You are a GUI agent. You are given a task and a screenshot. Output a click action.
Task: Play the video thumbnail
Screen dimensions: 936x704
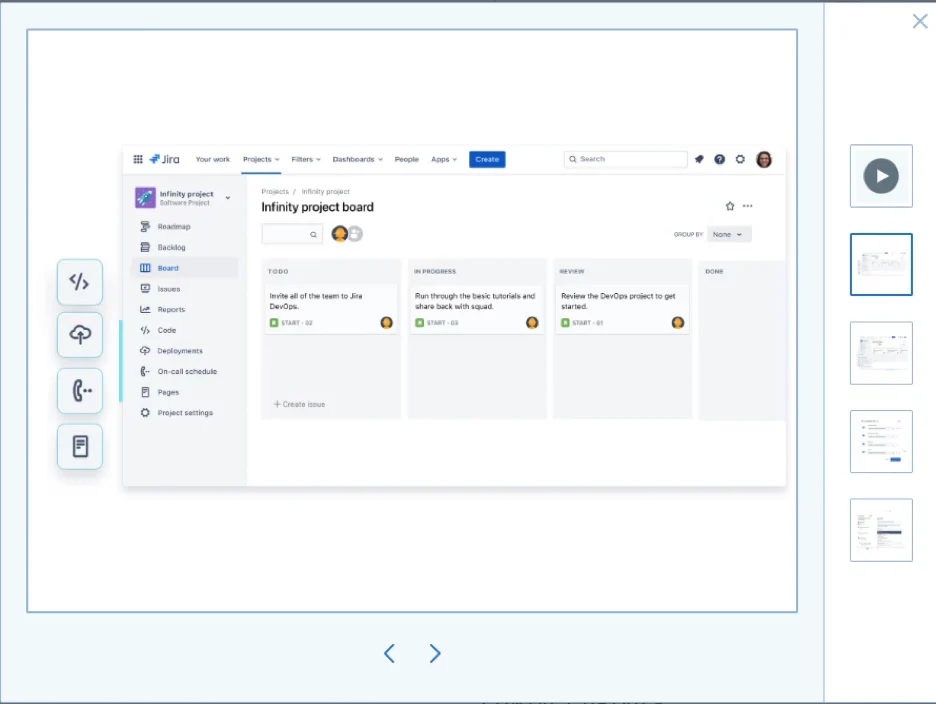pyautogui.click(x=881, y=176)
